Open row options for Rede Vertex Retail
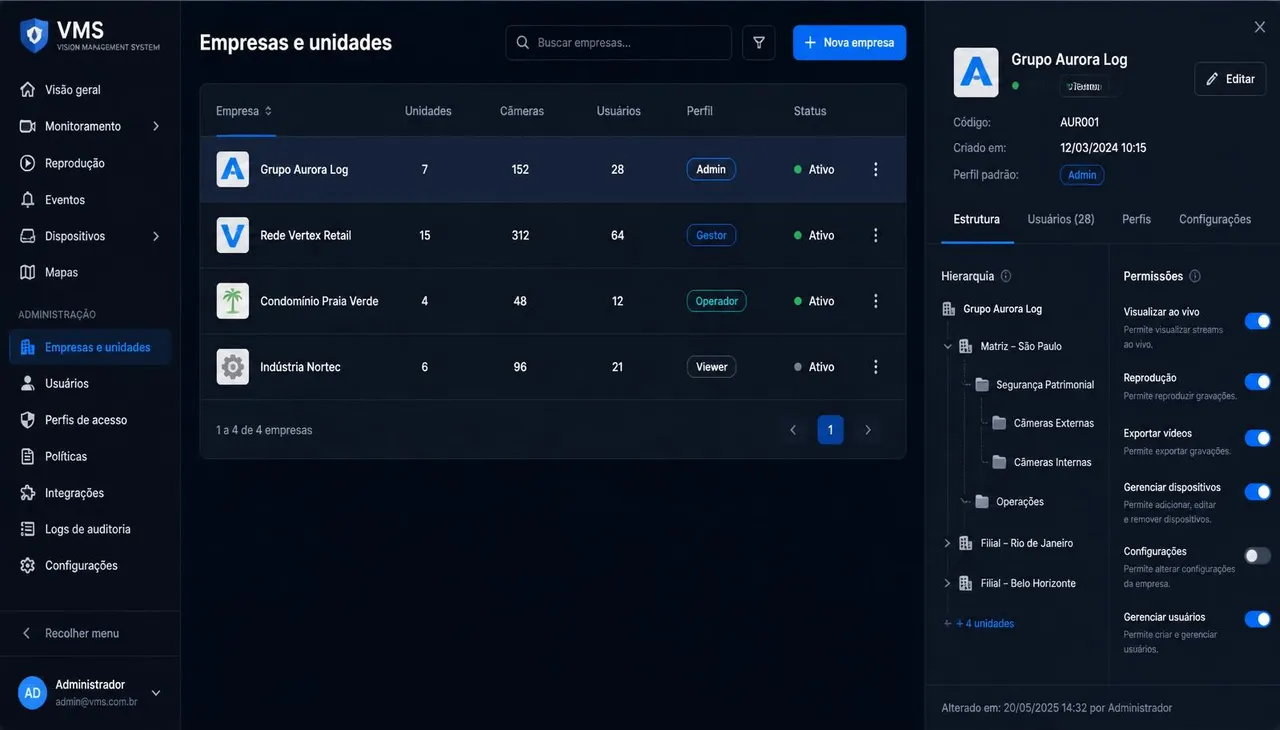The height and width of the screenshot is (730, 1280). pyautogui.click(x=876, y=235)
